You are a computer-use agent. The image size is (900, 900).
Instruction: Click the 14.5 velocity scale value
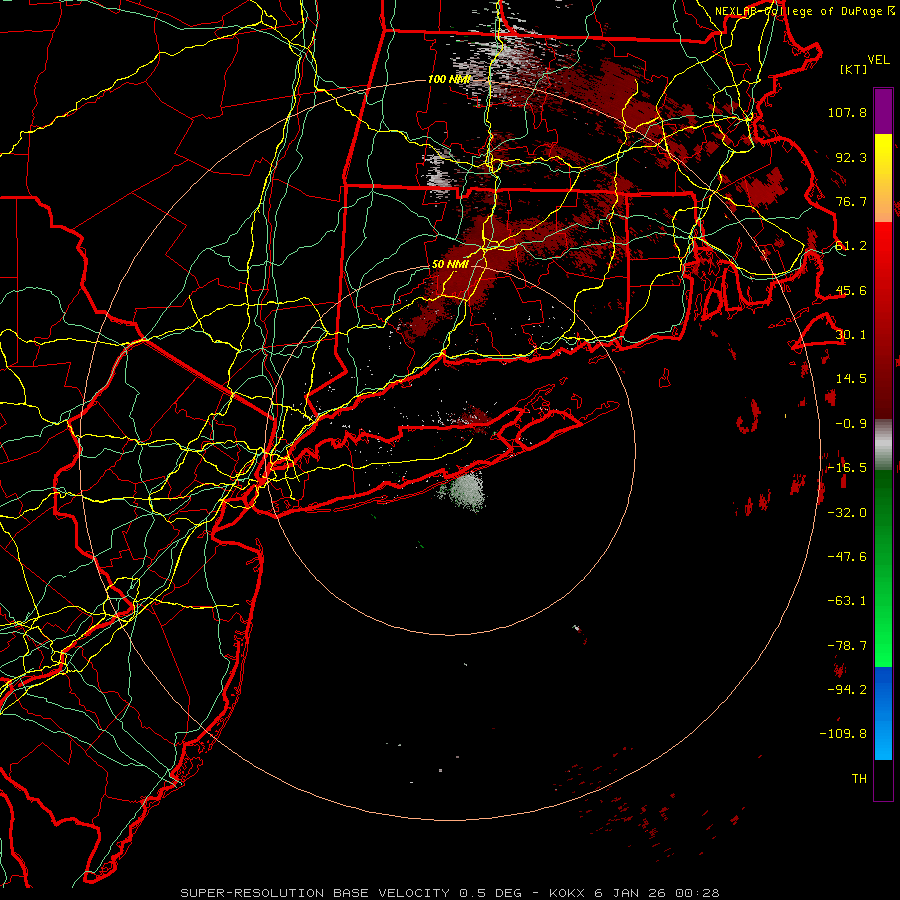851,379
